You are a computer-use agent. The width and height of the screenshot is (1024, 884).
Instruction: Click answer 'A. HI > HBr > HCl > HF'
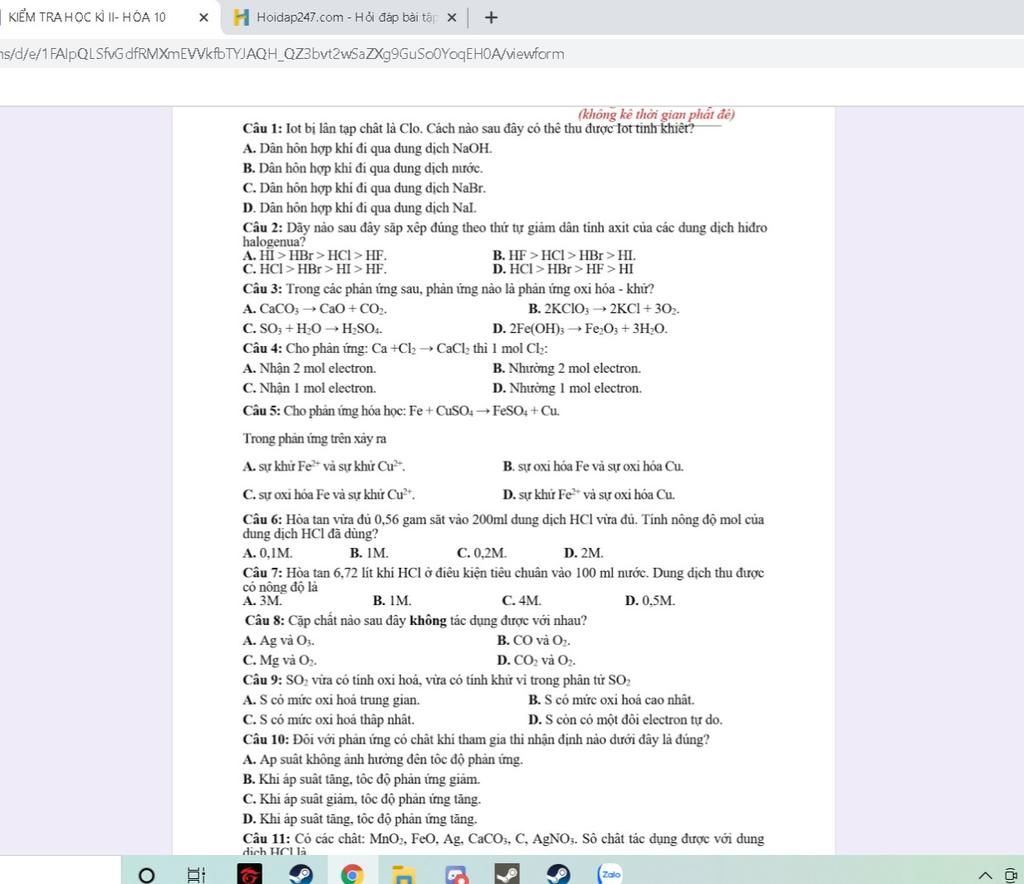pos(314,255)
